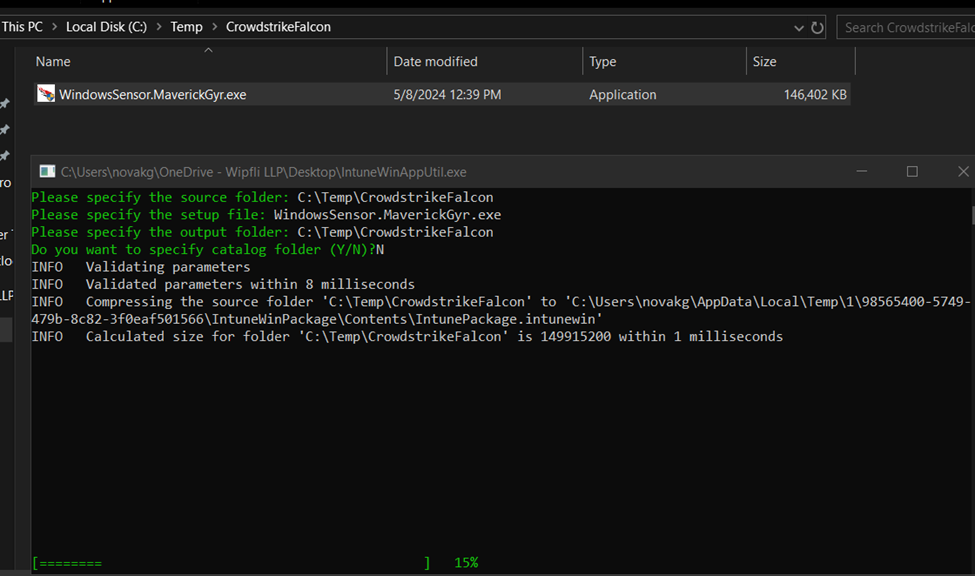975x576 pixels.
Task: Expand the chevron after Temp breadcrumb
Action: 214,27
